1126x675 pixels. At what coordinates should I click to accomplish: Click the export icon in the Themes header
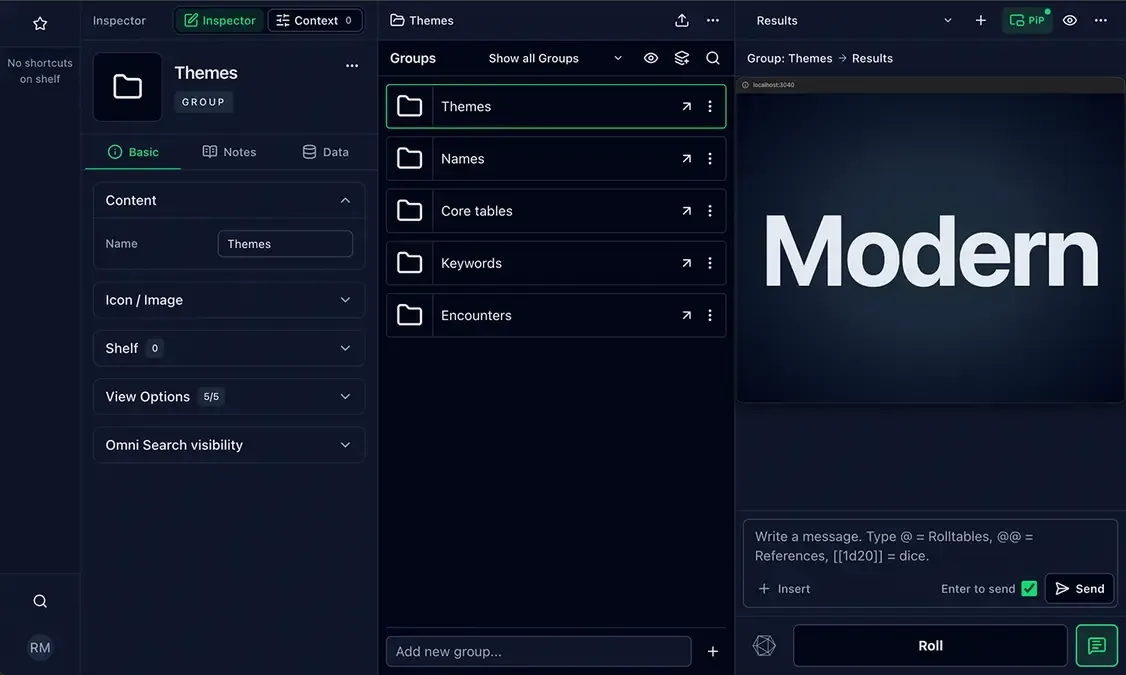click(681, 21)
